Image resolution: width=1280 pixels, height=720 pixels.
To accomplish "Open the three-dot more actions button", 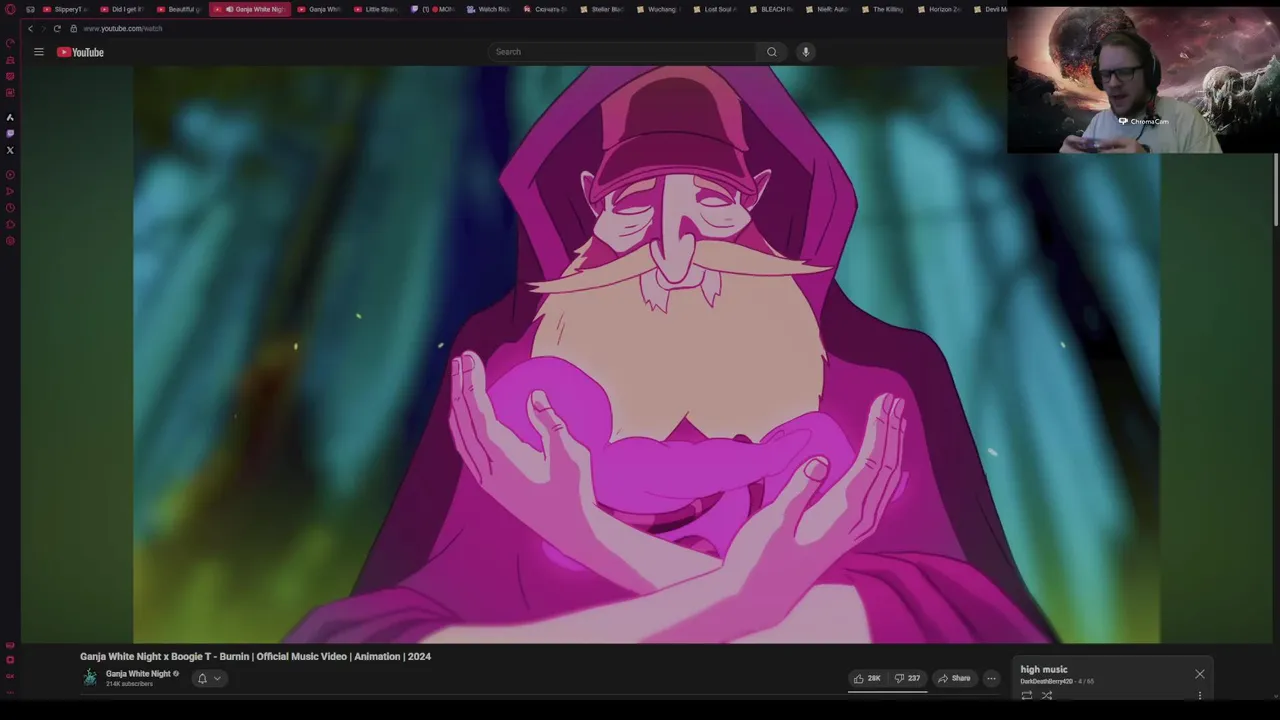I will (x=991, y=678).
